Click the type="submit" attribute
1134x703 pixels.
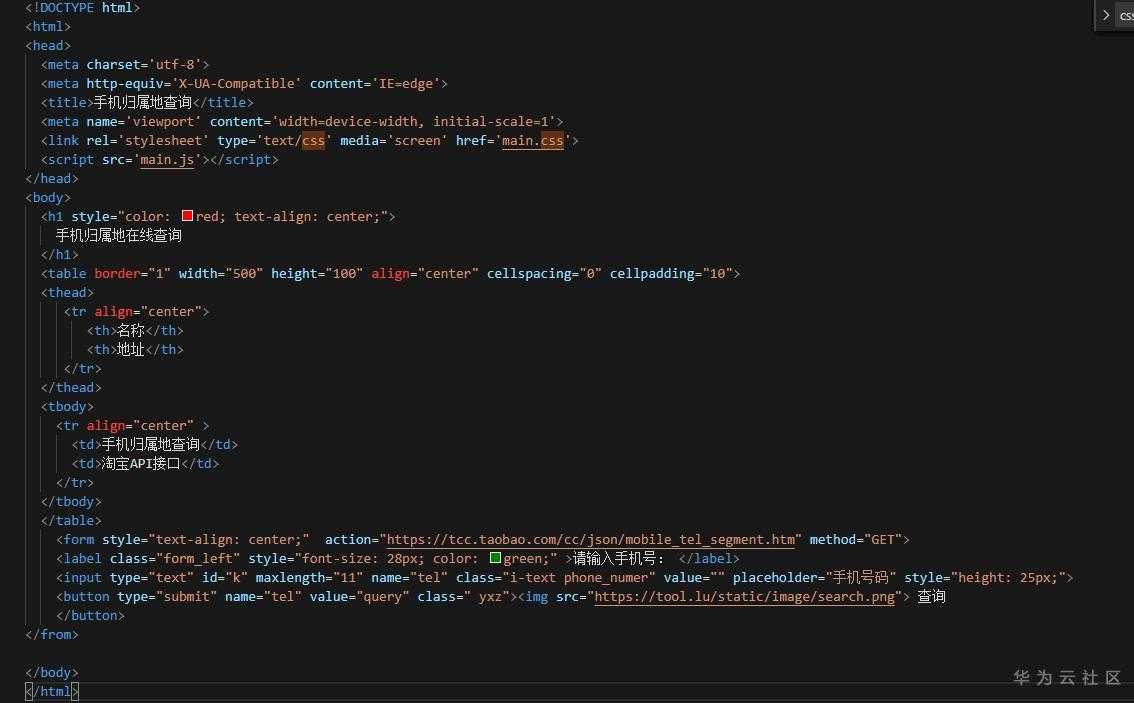pos(167,597)
